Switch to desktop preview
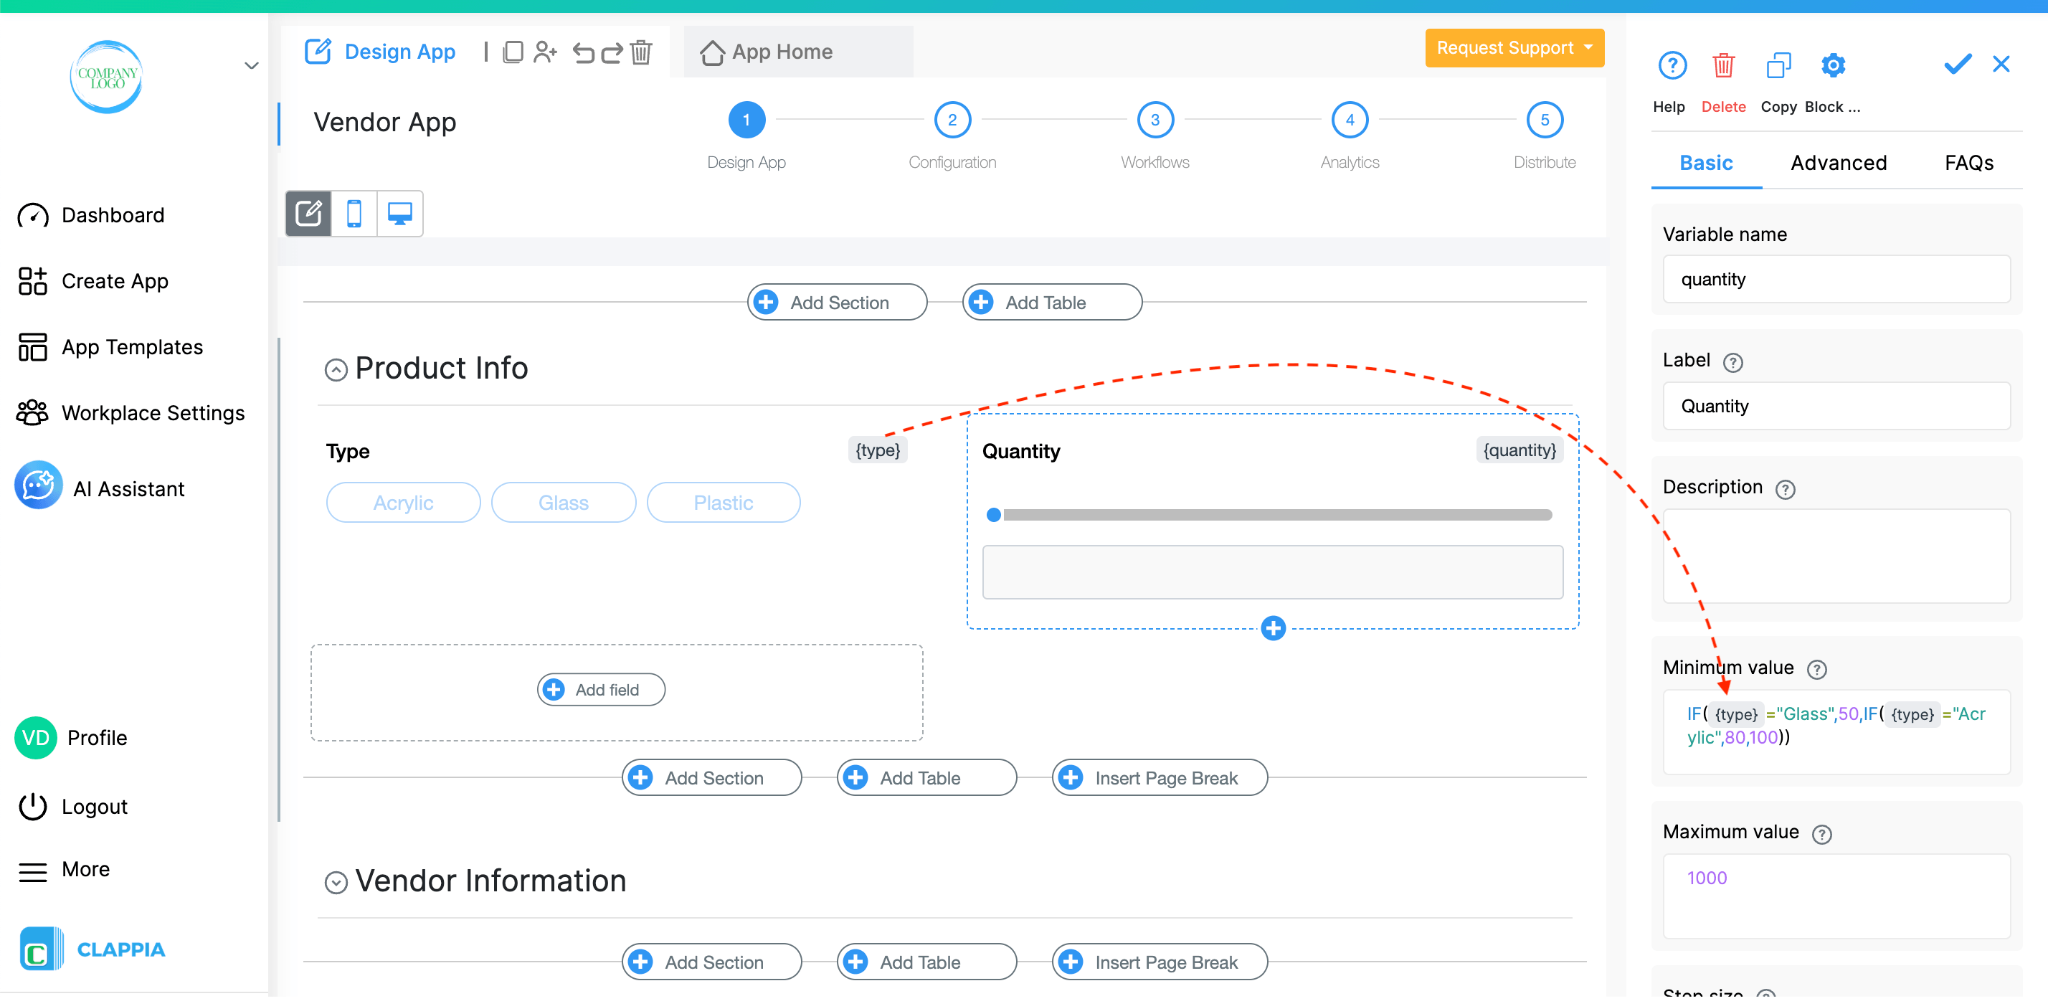Viewport: 2048px width, 997px height. [x=400, y=213]
